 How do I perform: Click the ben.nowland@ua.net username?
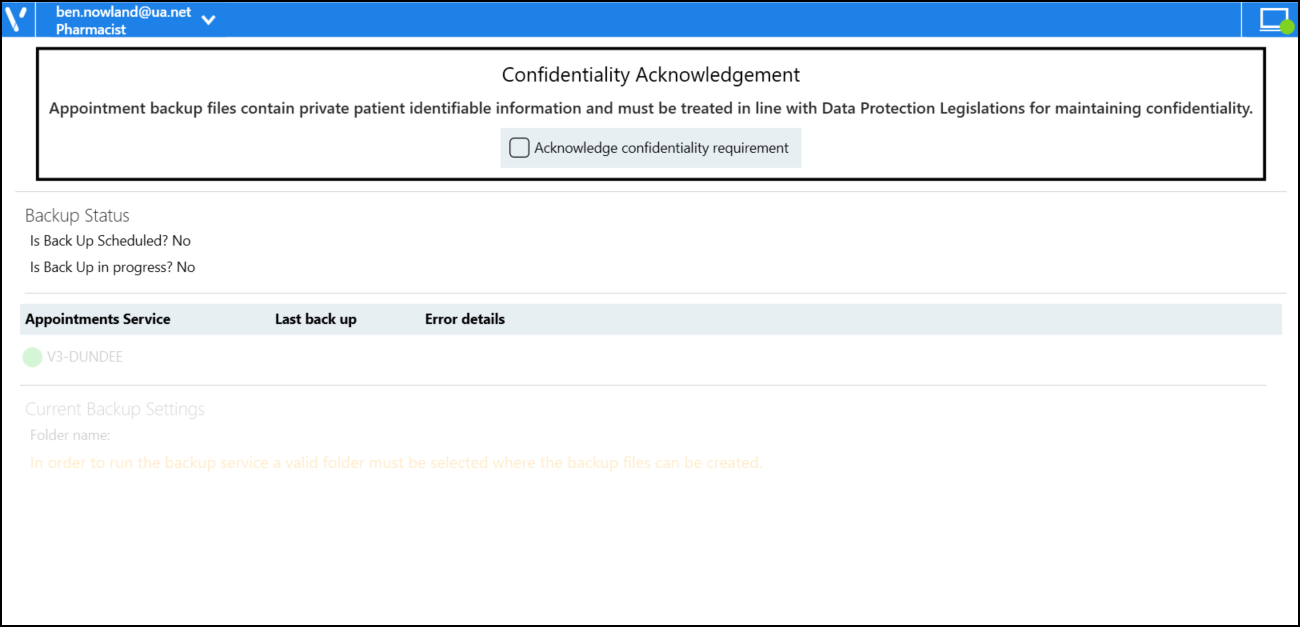click(x=123, y=12)
